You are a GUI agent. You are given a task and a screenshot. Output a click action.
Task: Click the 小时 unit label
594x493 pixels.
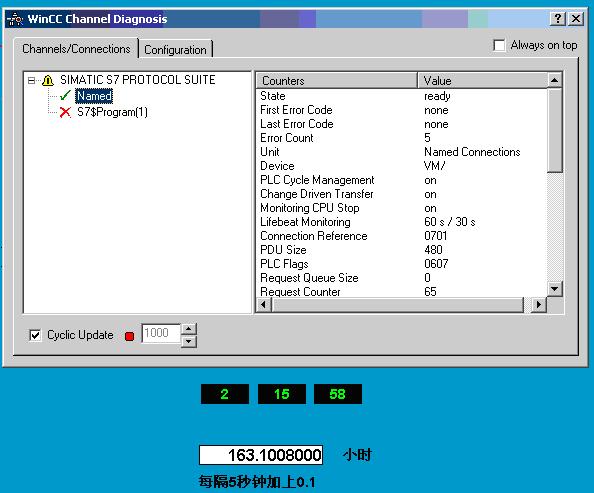pos(357,455)
